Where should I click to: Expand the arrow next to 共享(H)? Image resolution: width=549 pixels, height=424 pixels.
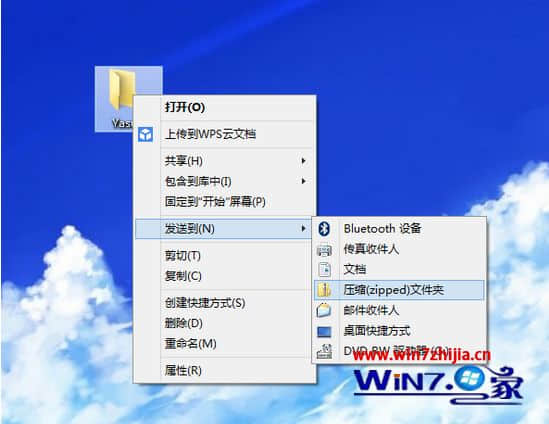click(x=303, y=161)
